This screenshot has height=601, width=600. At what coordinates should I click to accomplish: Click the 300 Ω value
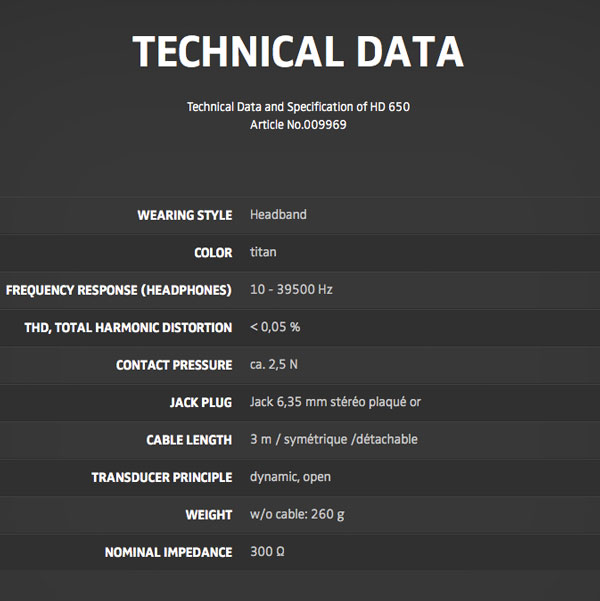267,552
